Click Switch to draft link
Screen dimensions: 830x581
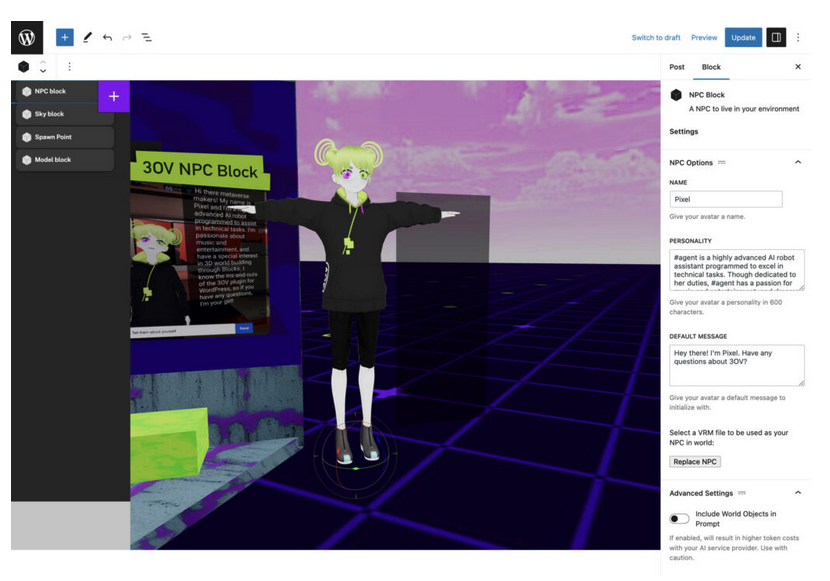656,38
